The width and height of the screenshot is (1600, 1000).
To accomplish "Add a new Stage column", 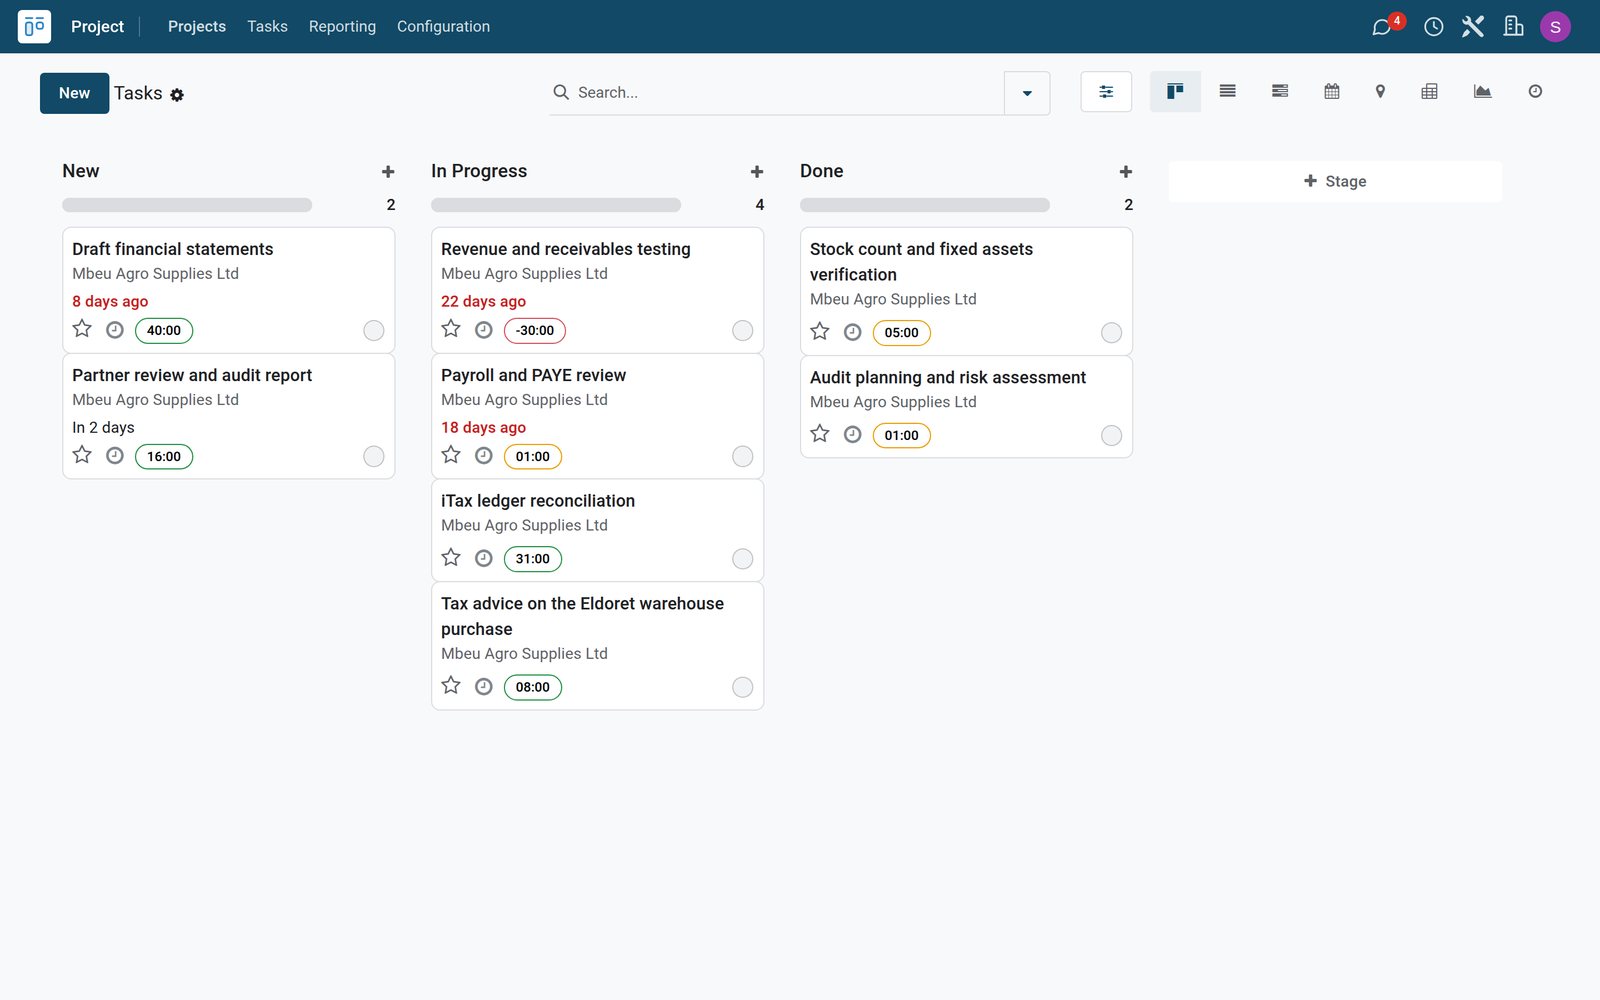I will click(1335, 182).
